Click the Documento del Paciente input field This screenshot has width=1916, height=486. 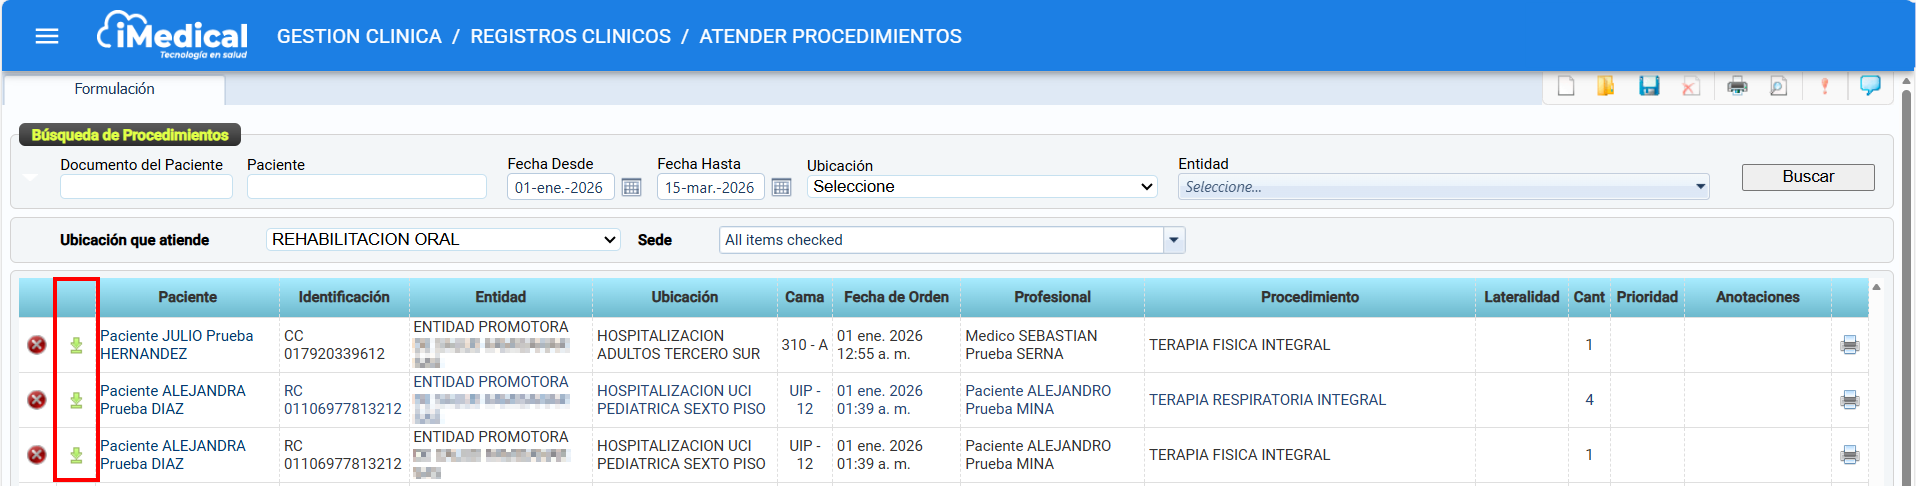146,187
